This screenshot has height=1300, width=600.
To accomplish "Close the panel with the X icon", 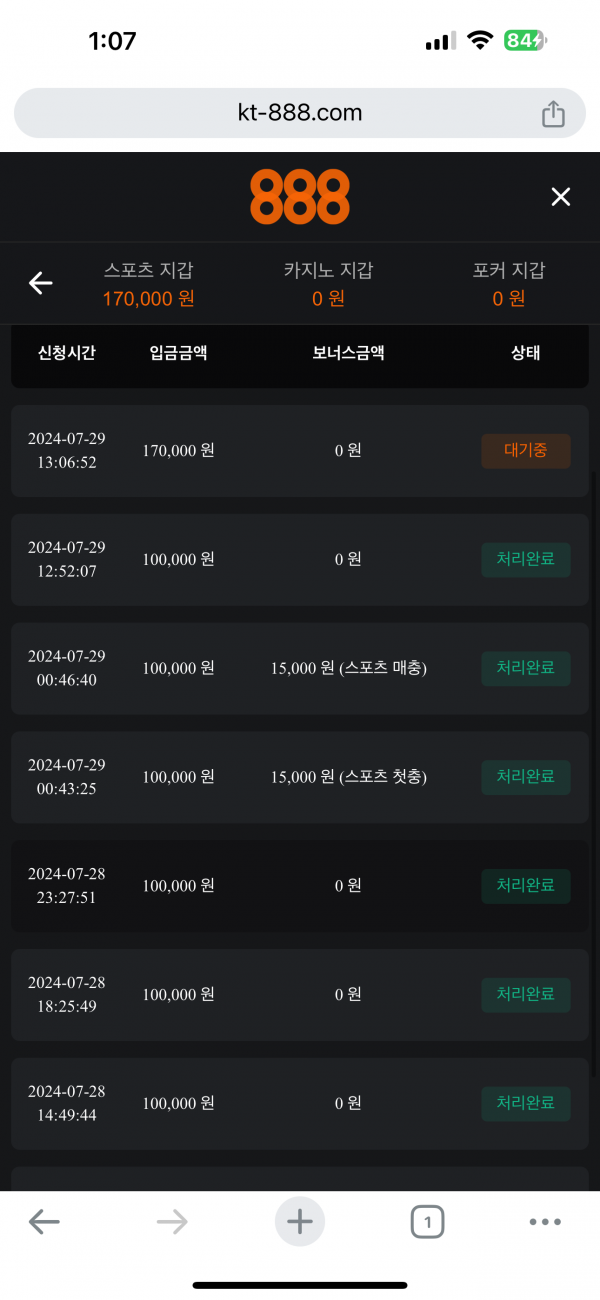I will coord(561,197).
